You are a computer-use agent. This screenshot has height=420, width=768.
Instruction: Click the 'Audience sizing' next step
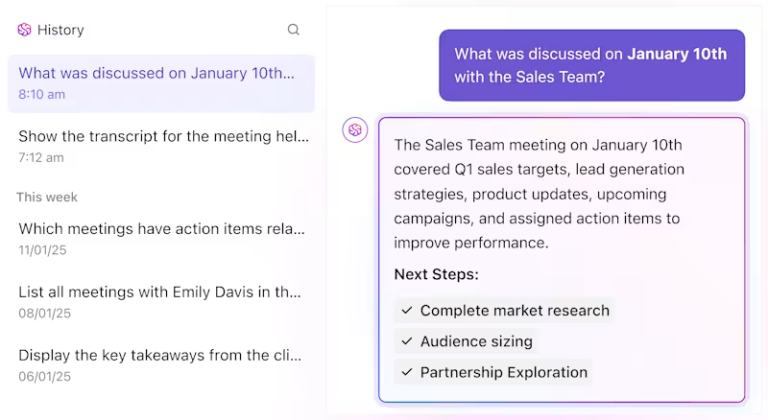pyautogui.click(x=476, y=342)
